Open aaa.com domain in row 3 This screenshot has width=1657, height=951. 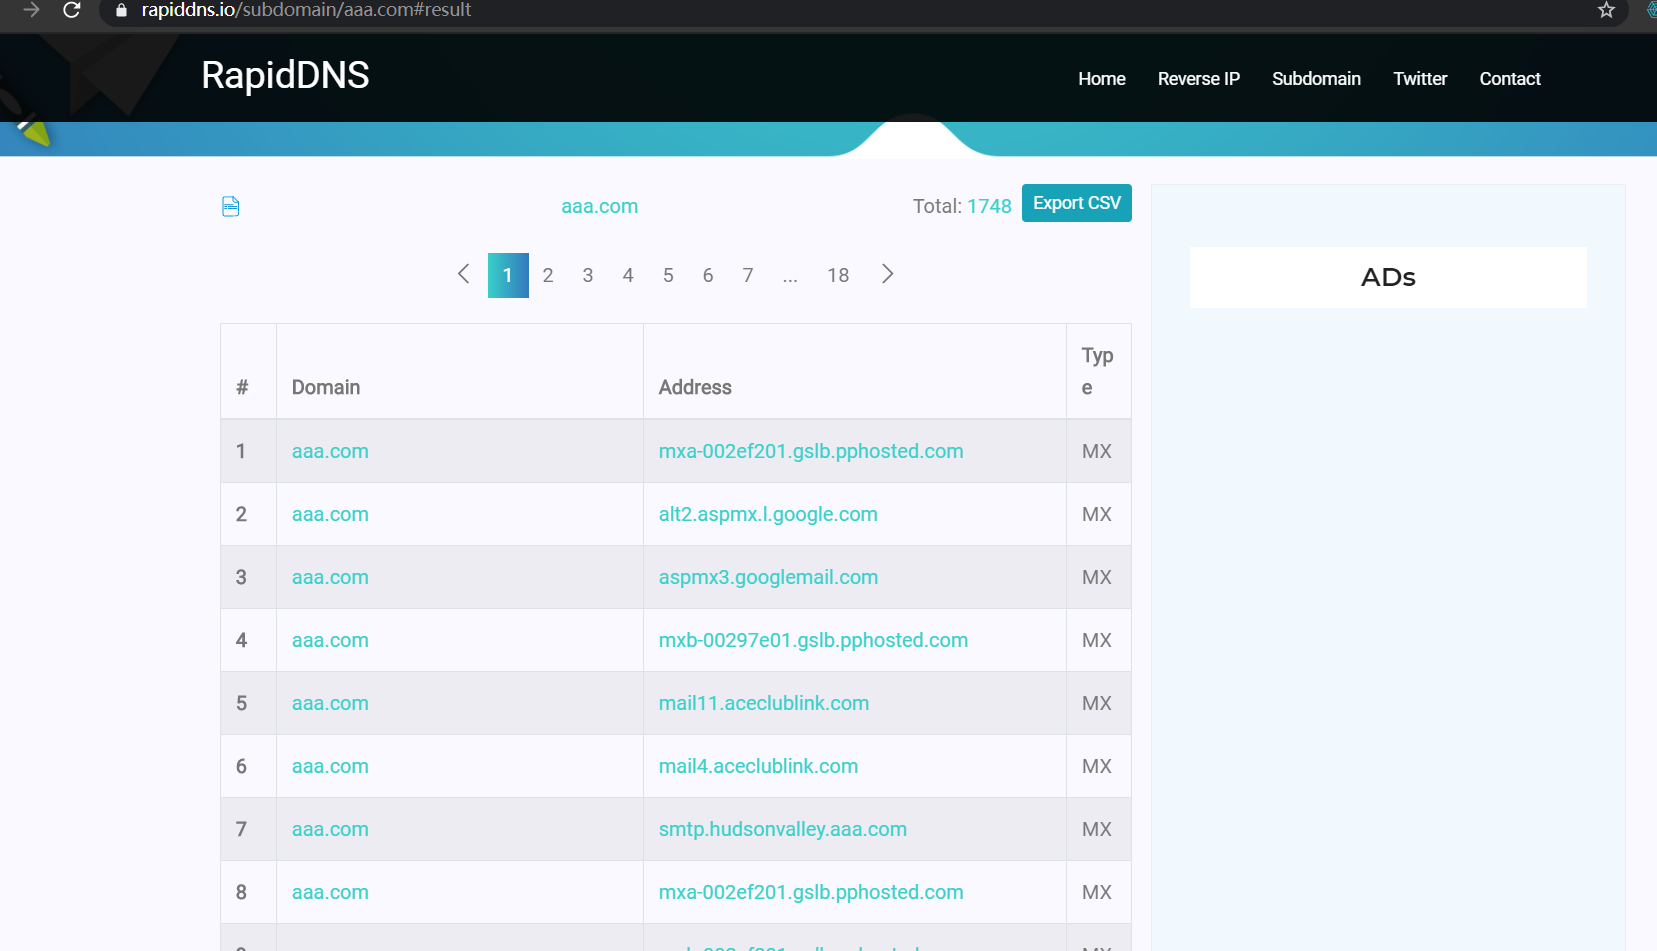(x=330, y=577)
